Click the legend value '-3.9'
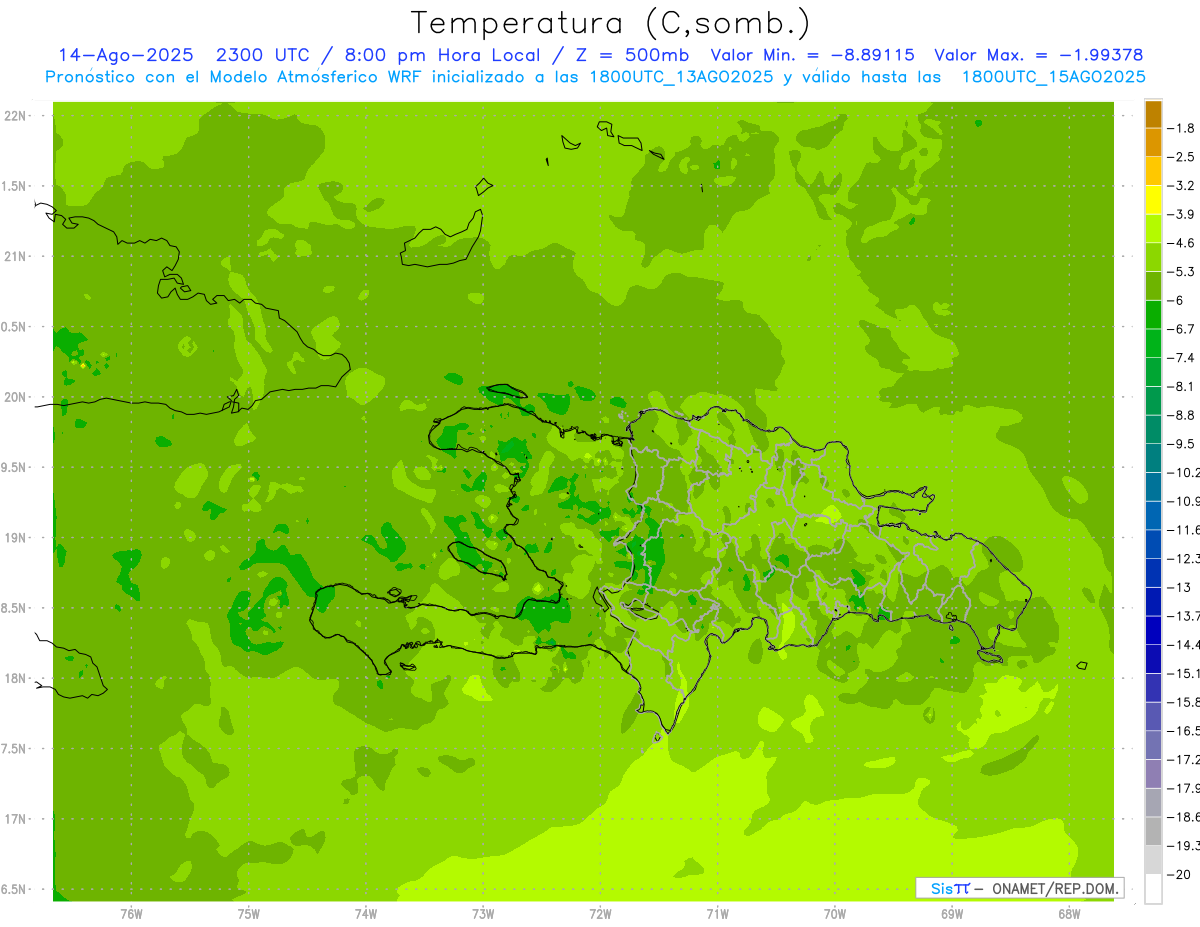This screenshot has width=1200, height=927. [1181, 214]
